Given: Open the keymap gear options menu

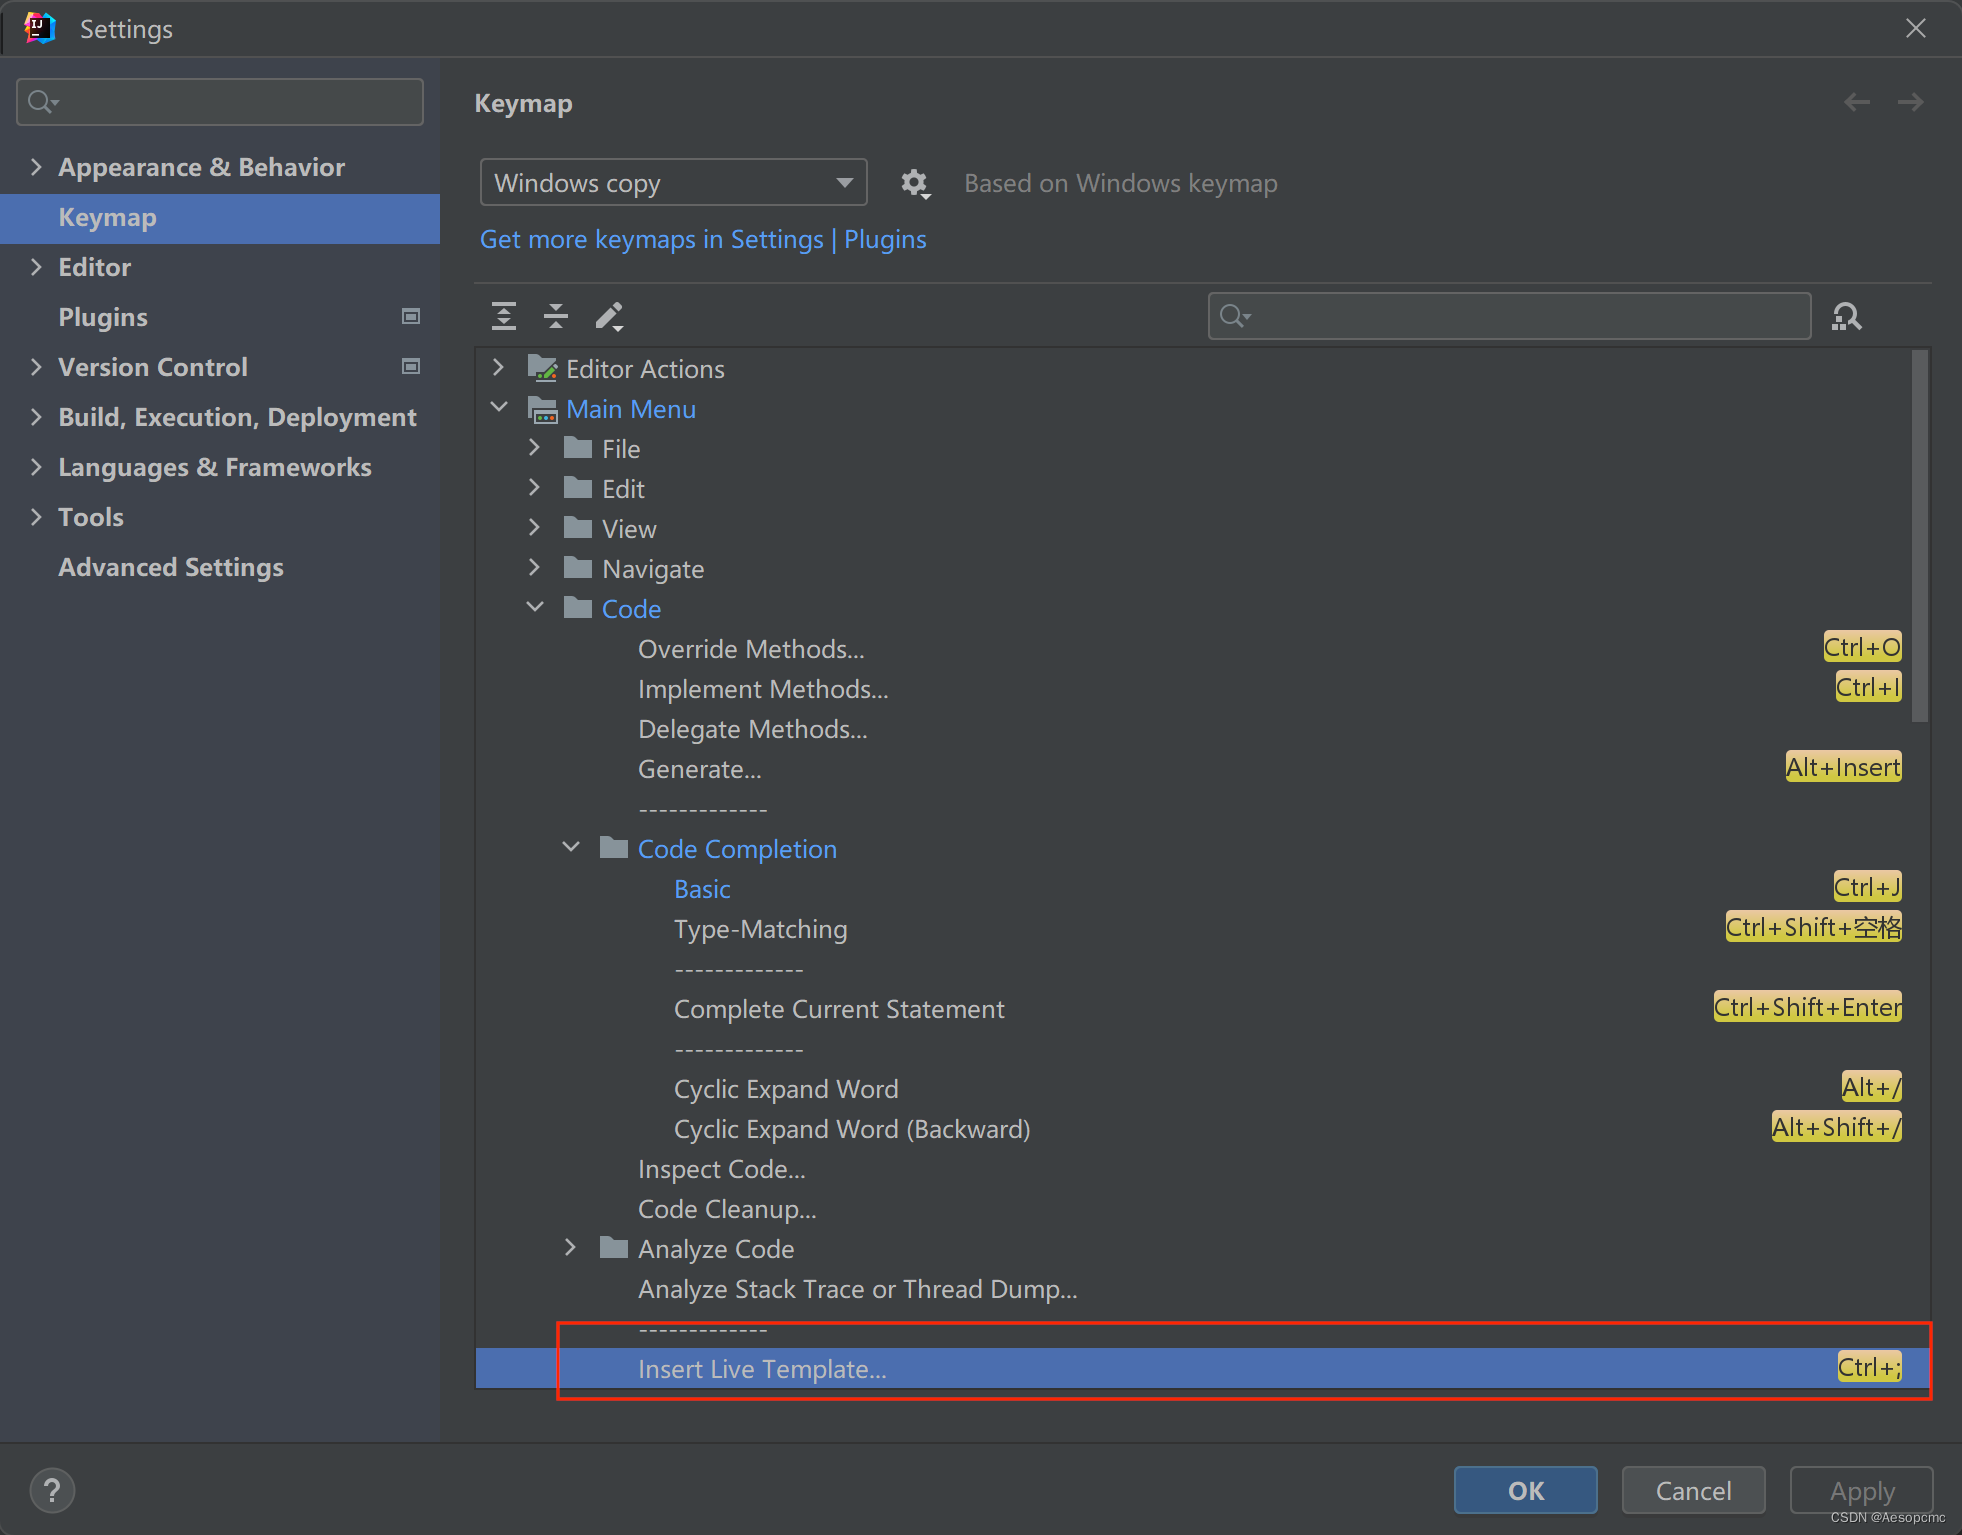Looking at the screenshot, I should pyautogui.click(x=914, y=184).
